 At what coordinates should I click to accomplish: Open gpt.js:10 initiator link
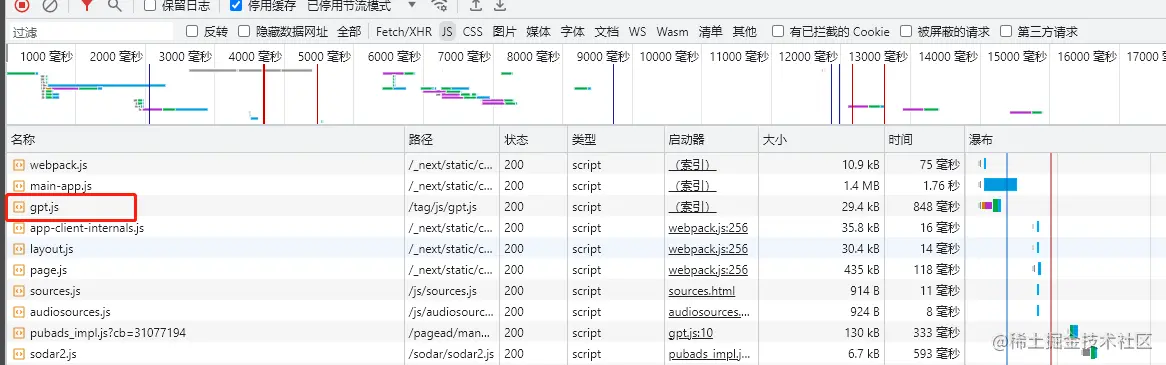(x=690, y=333)
